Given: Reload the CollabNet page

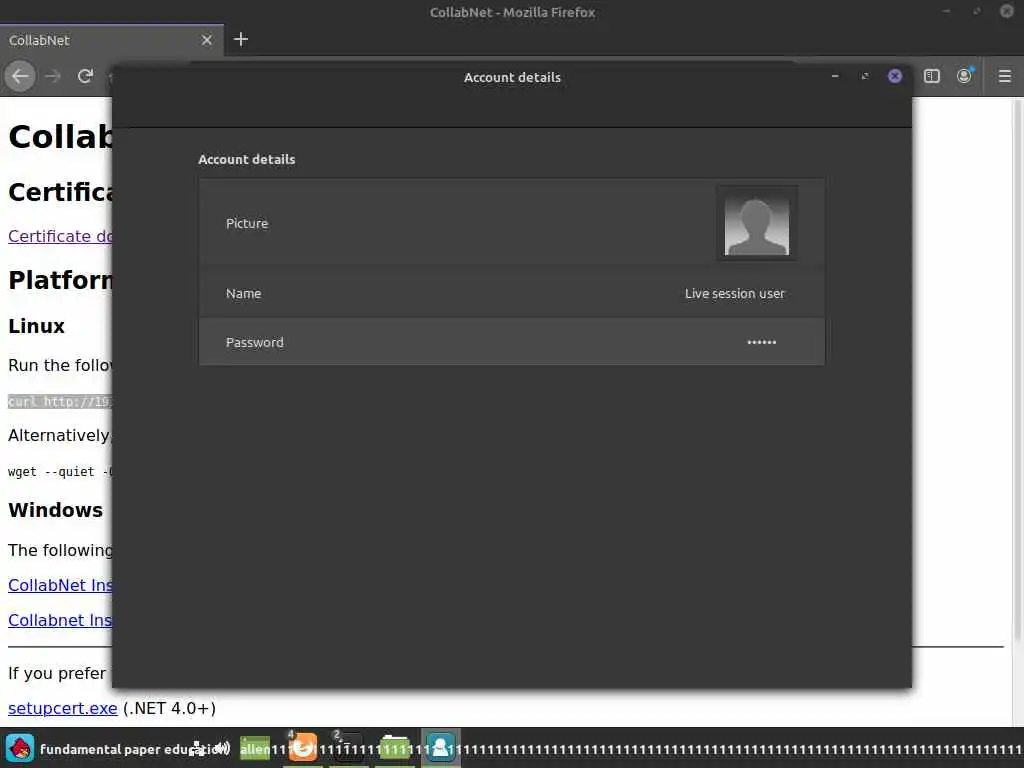Looking at the screenshot, I should [x=85, y=76].
